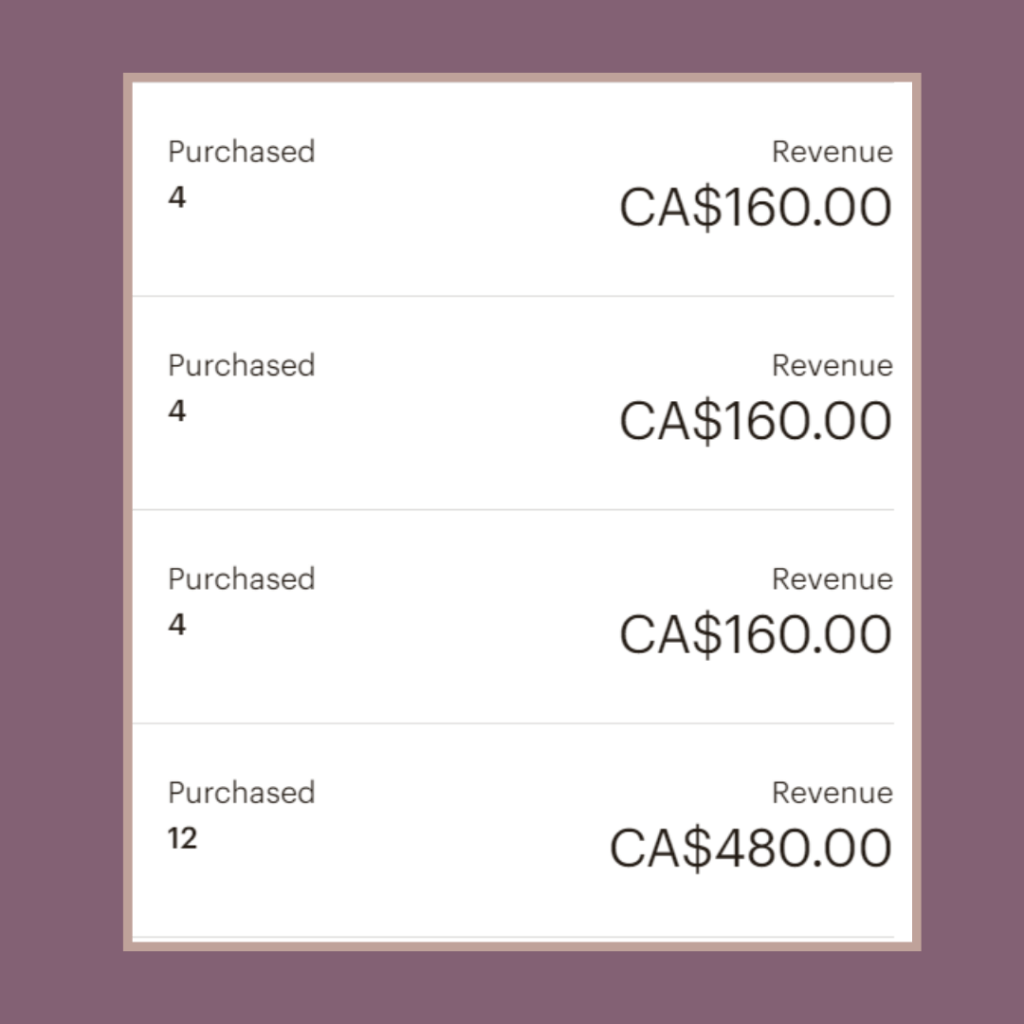This screenshot has height=1024, width=1024.
Task: Click the Revenue label in the second row
Action: tap(832, 365)
